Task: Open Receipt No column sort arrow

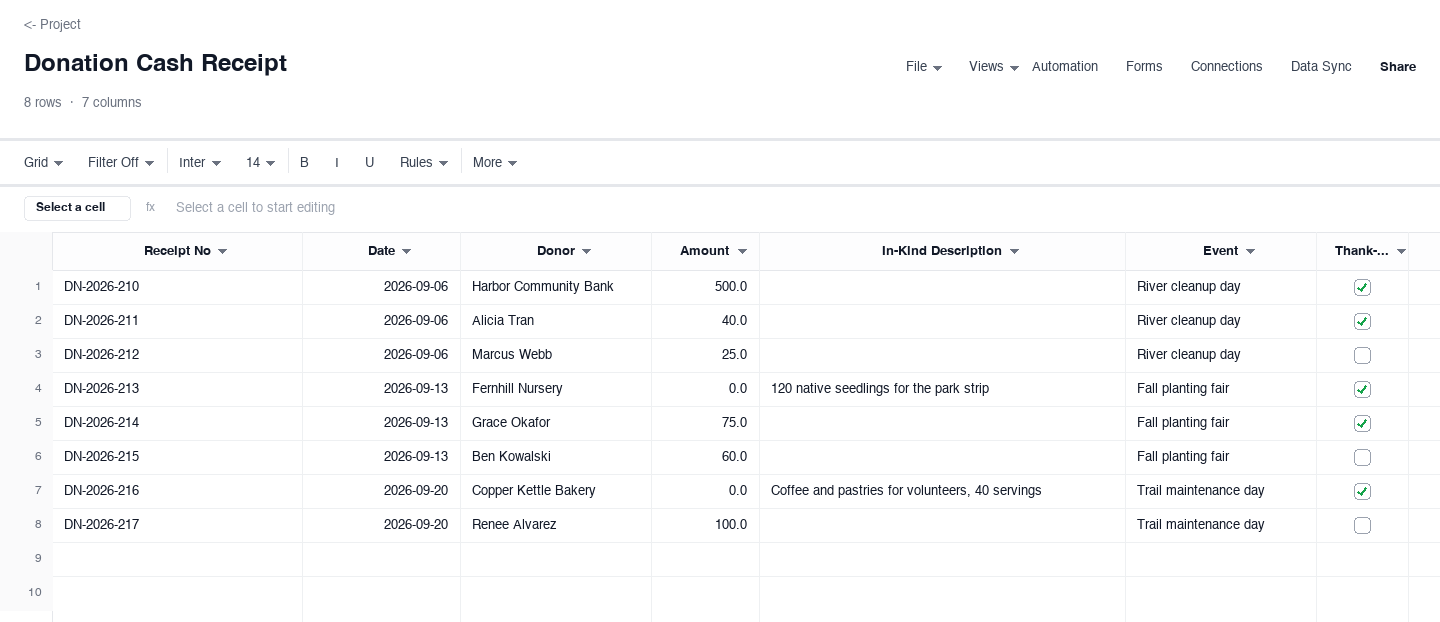Action: pyautogui.click(x=223, y=251)
